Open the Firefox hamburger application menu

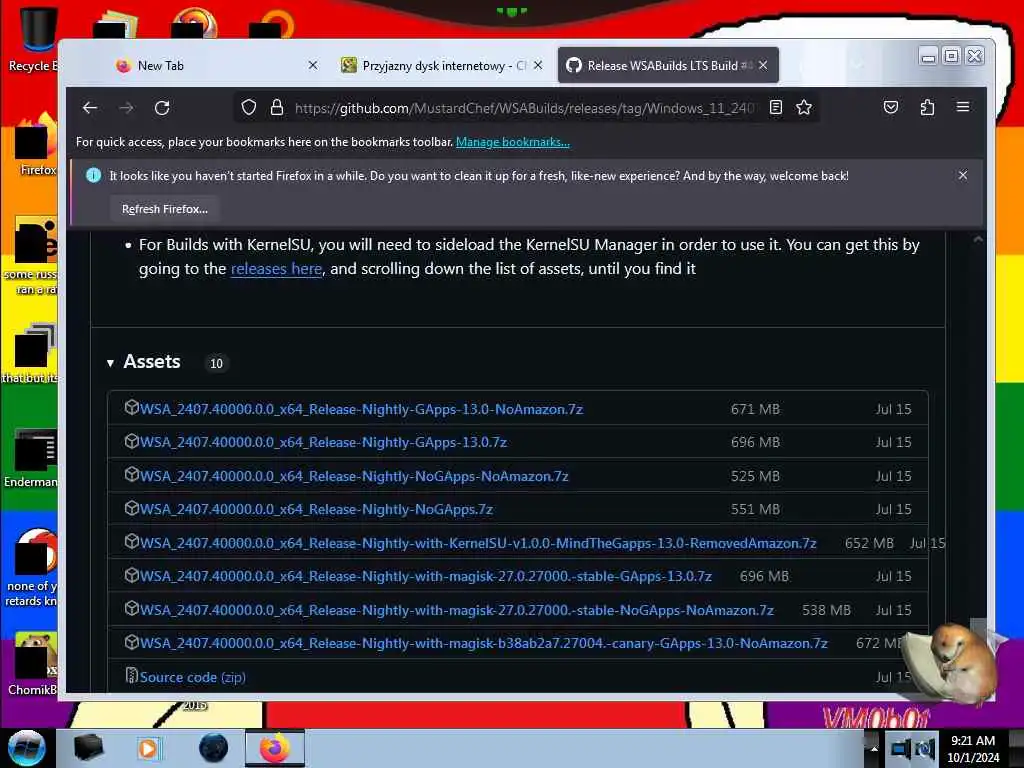point(963,108)
